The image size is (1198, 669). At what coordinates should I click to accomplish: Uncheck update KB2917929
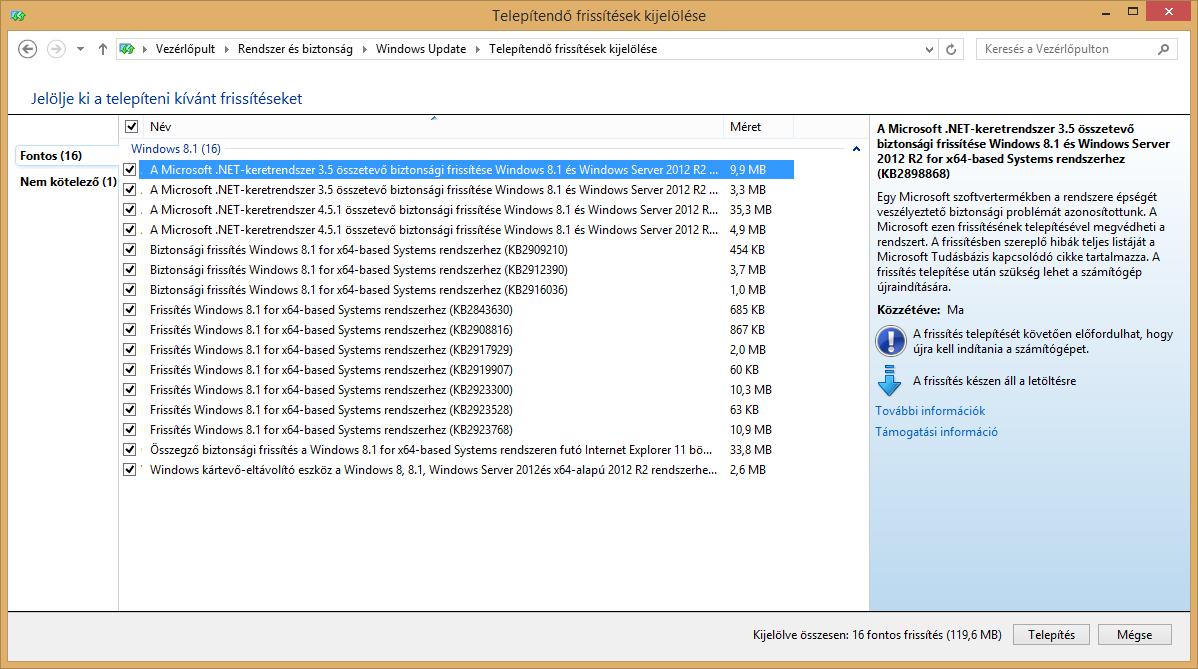tap(130, 349)
